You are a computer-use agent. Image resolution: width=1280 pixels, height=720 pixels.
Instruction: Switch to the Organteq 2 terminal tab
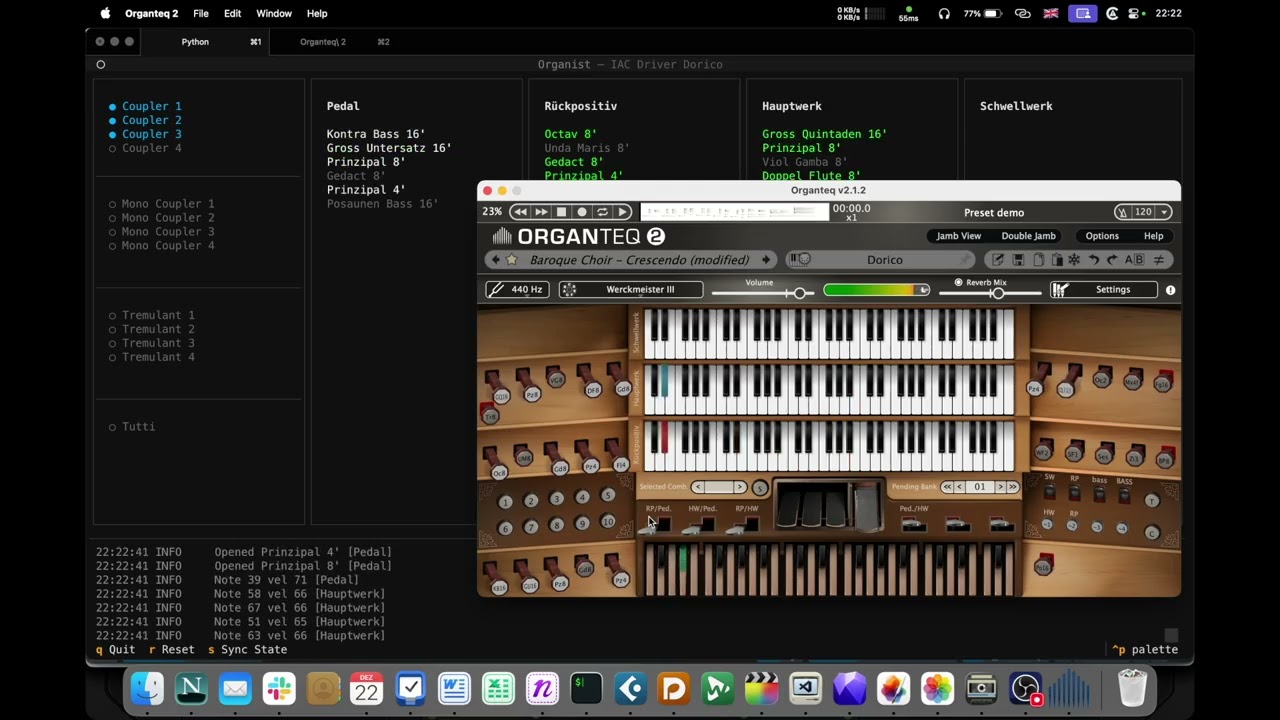point(335,42)
